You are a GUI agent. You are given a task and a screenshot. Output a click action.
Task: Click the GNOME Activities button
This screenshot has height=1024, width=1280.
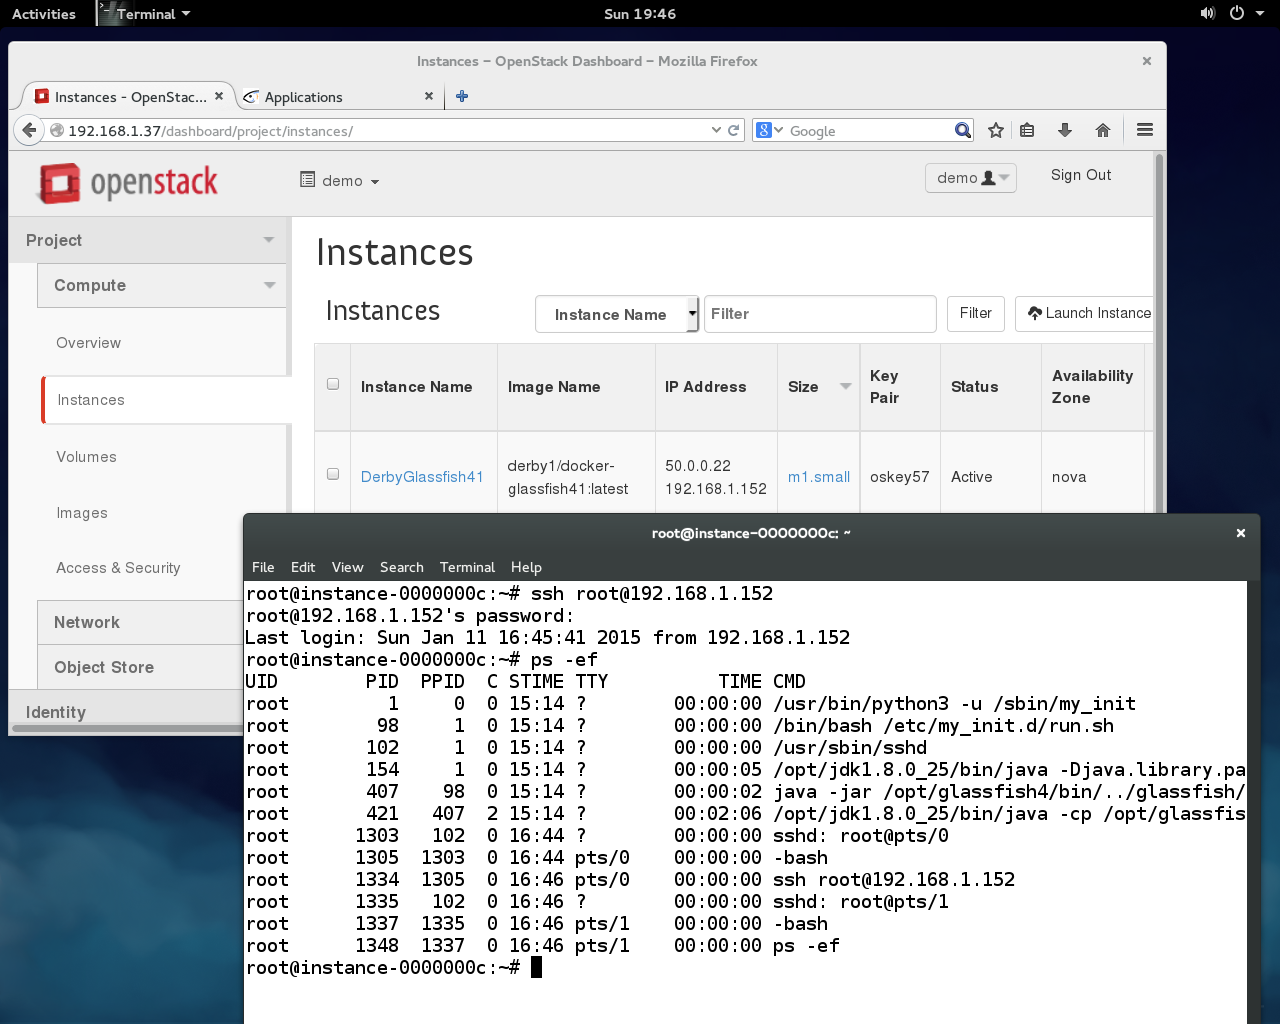44,13
